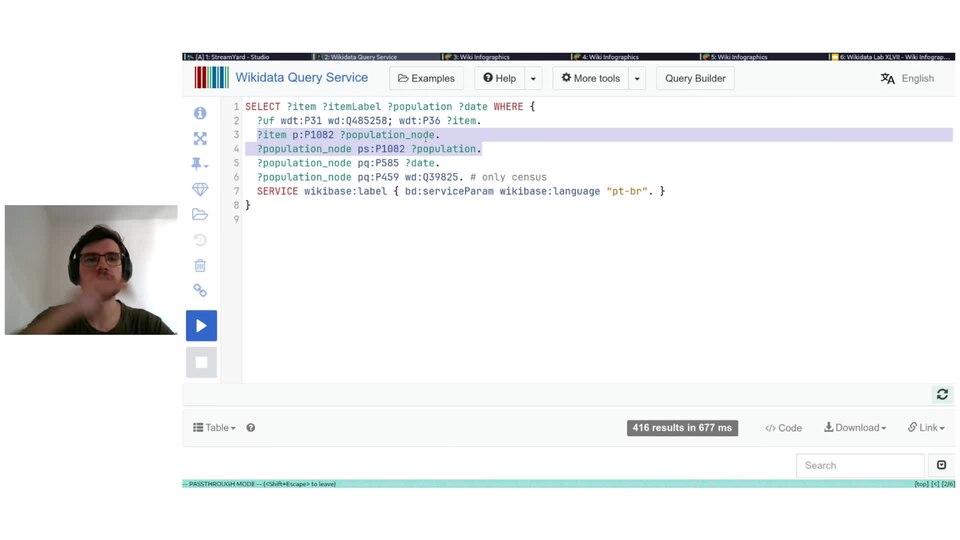Click line number 9 in the gutter

(236, 219)
